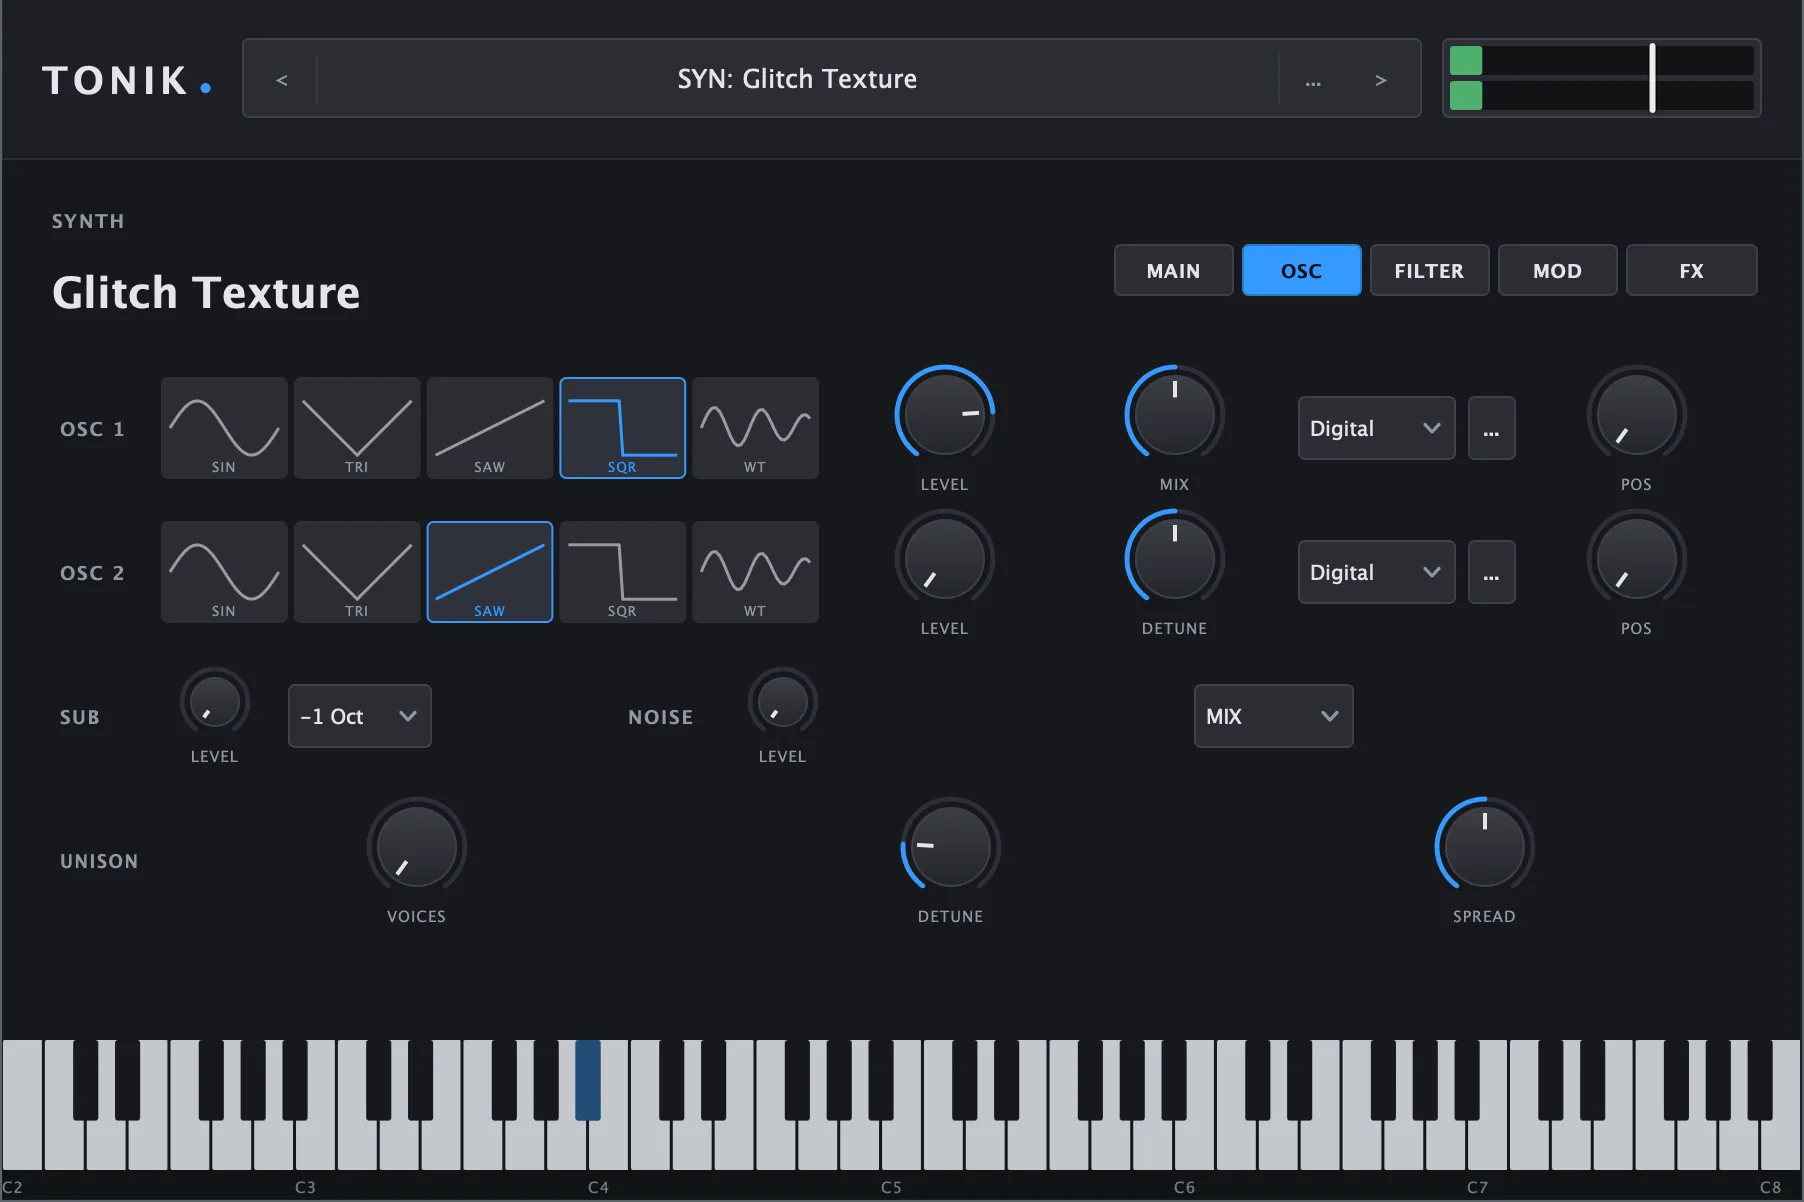Image resolution: width=1804 pixels, height=1202 pixels.
Task: Go to previous preset arrow
Action: (x=282, y=79)
